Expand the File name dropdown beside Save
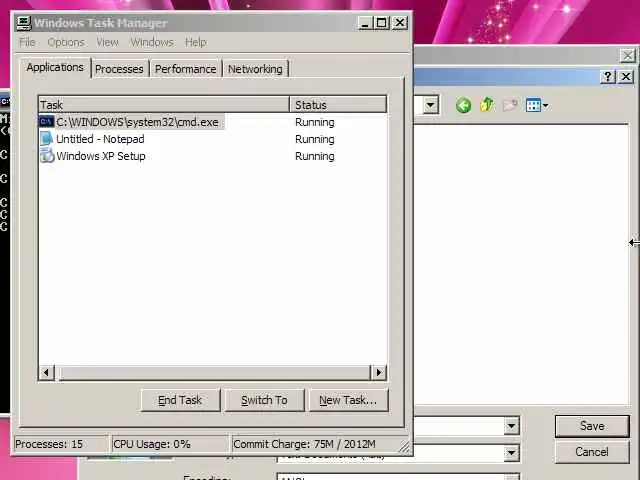 pyautogui.click(x=511, y=426)
